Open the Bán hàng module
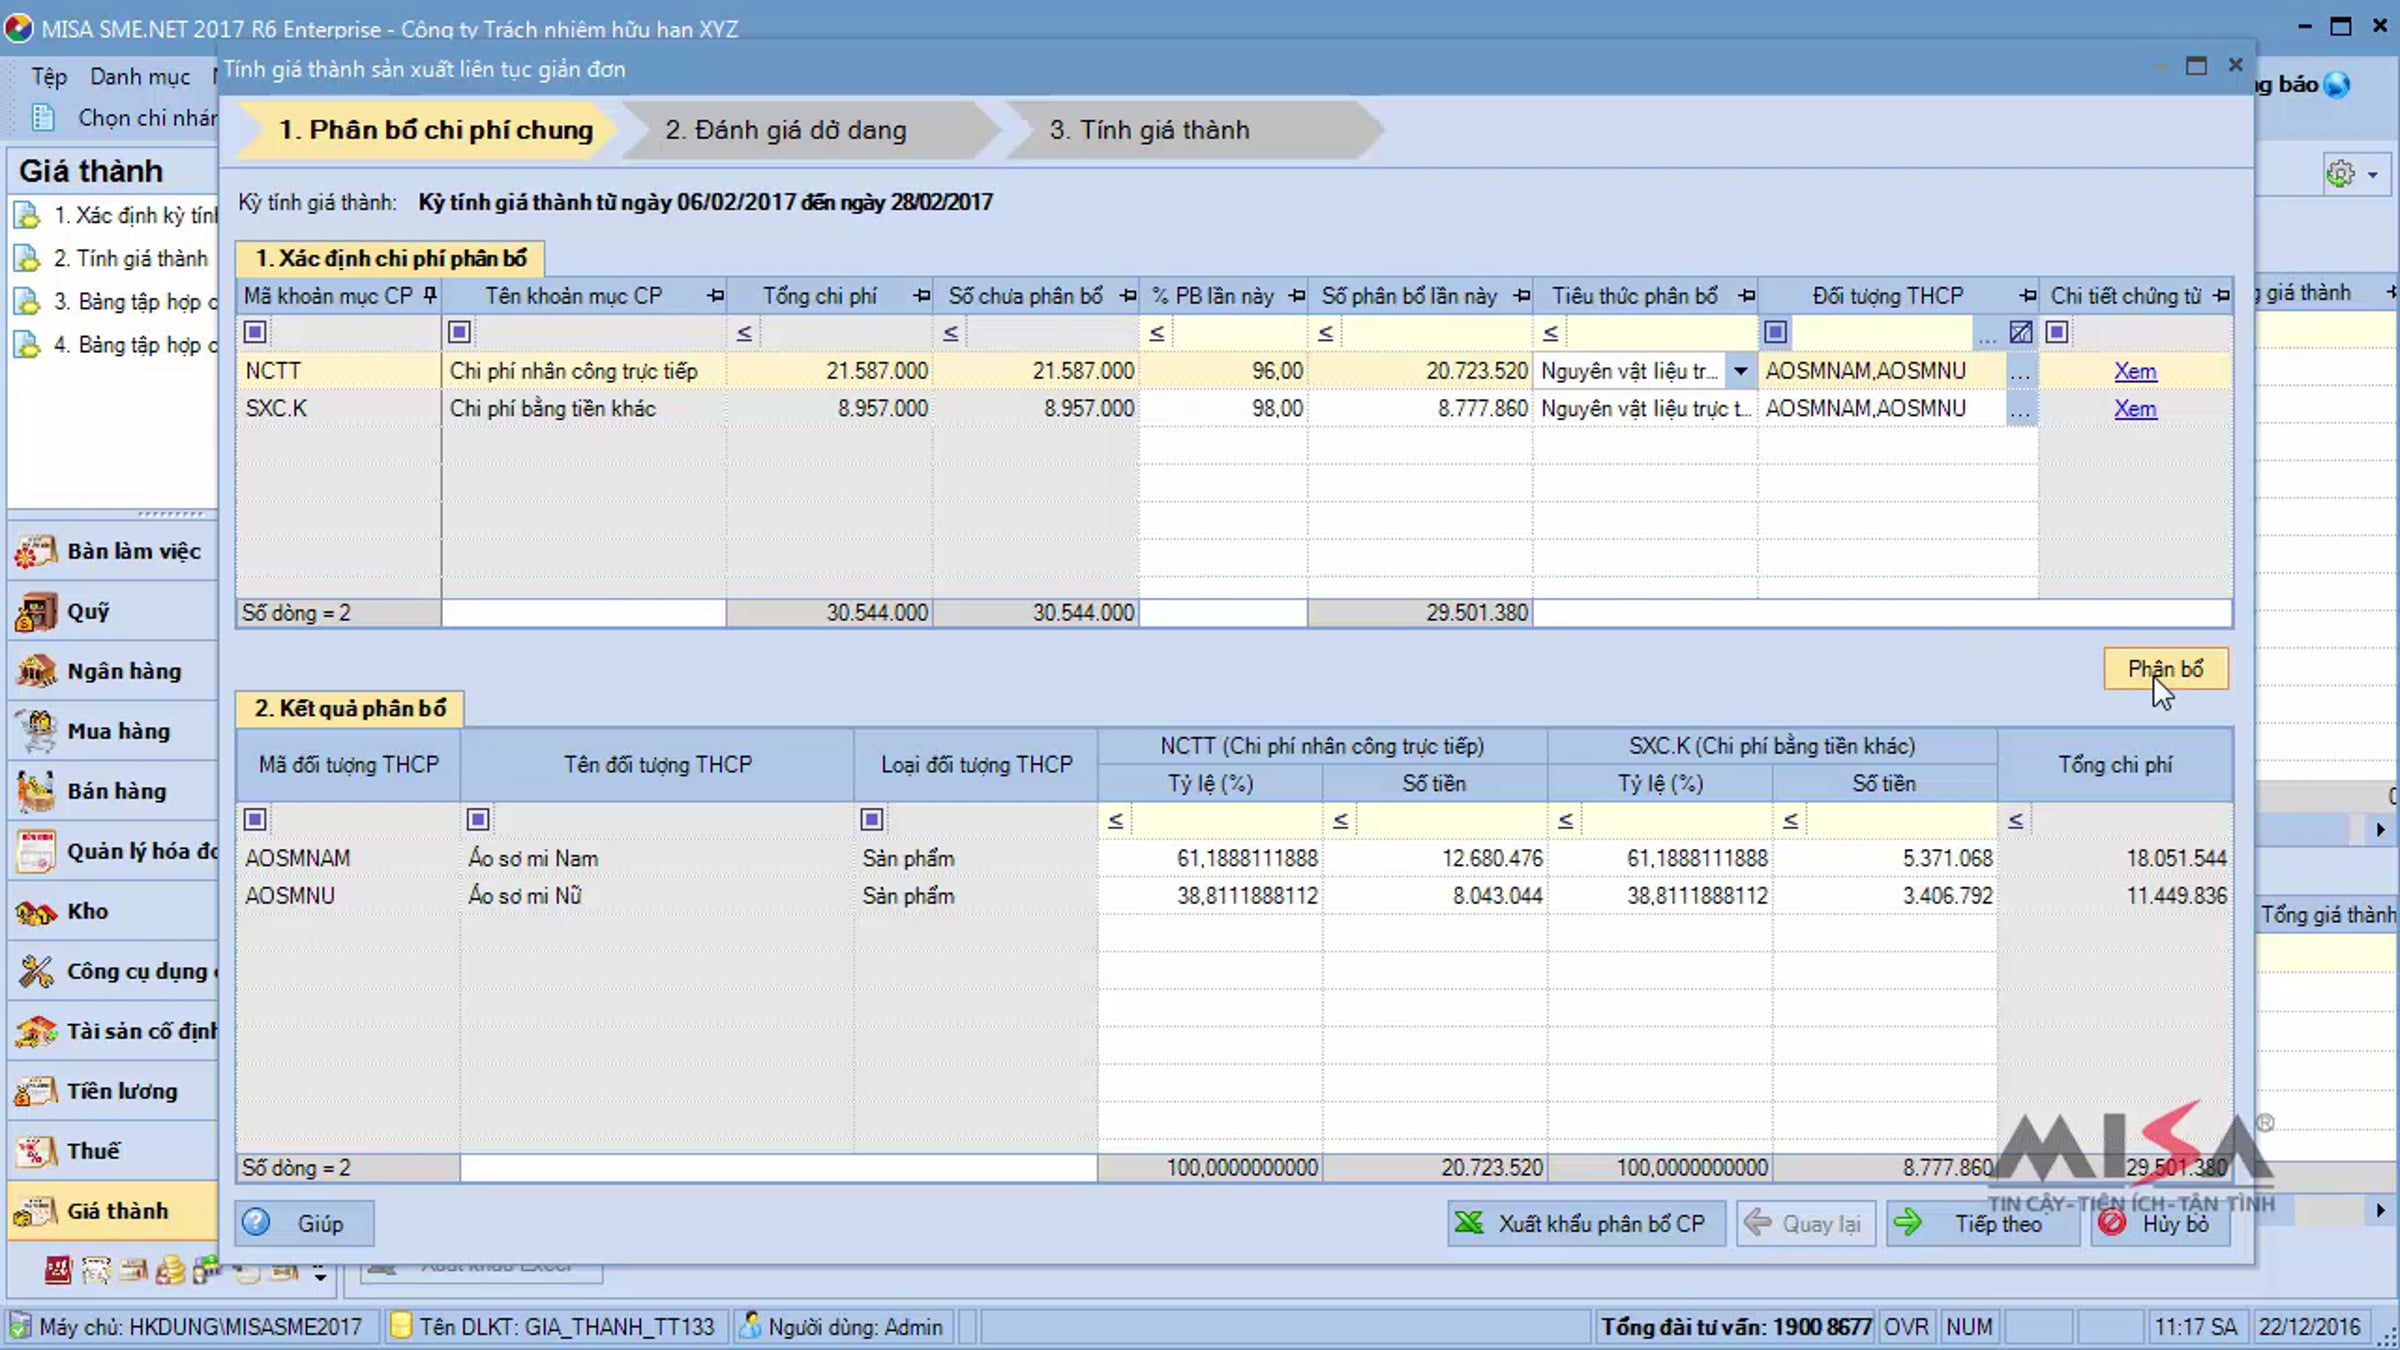This screenshot has width=2400, height=1350. pyautogui.click(x=112, y=791)
